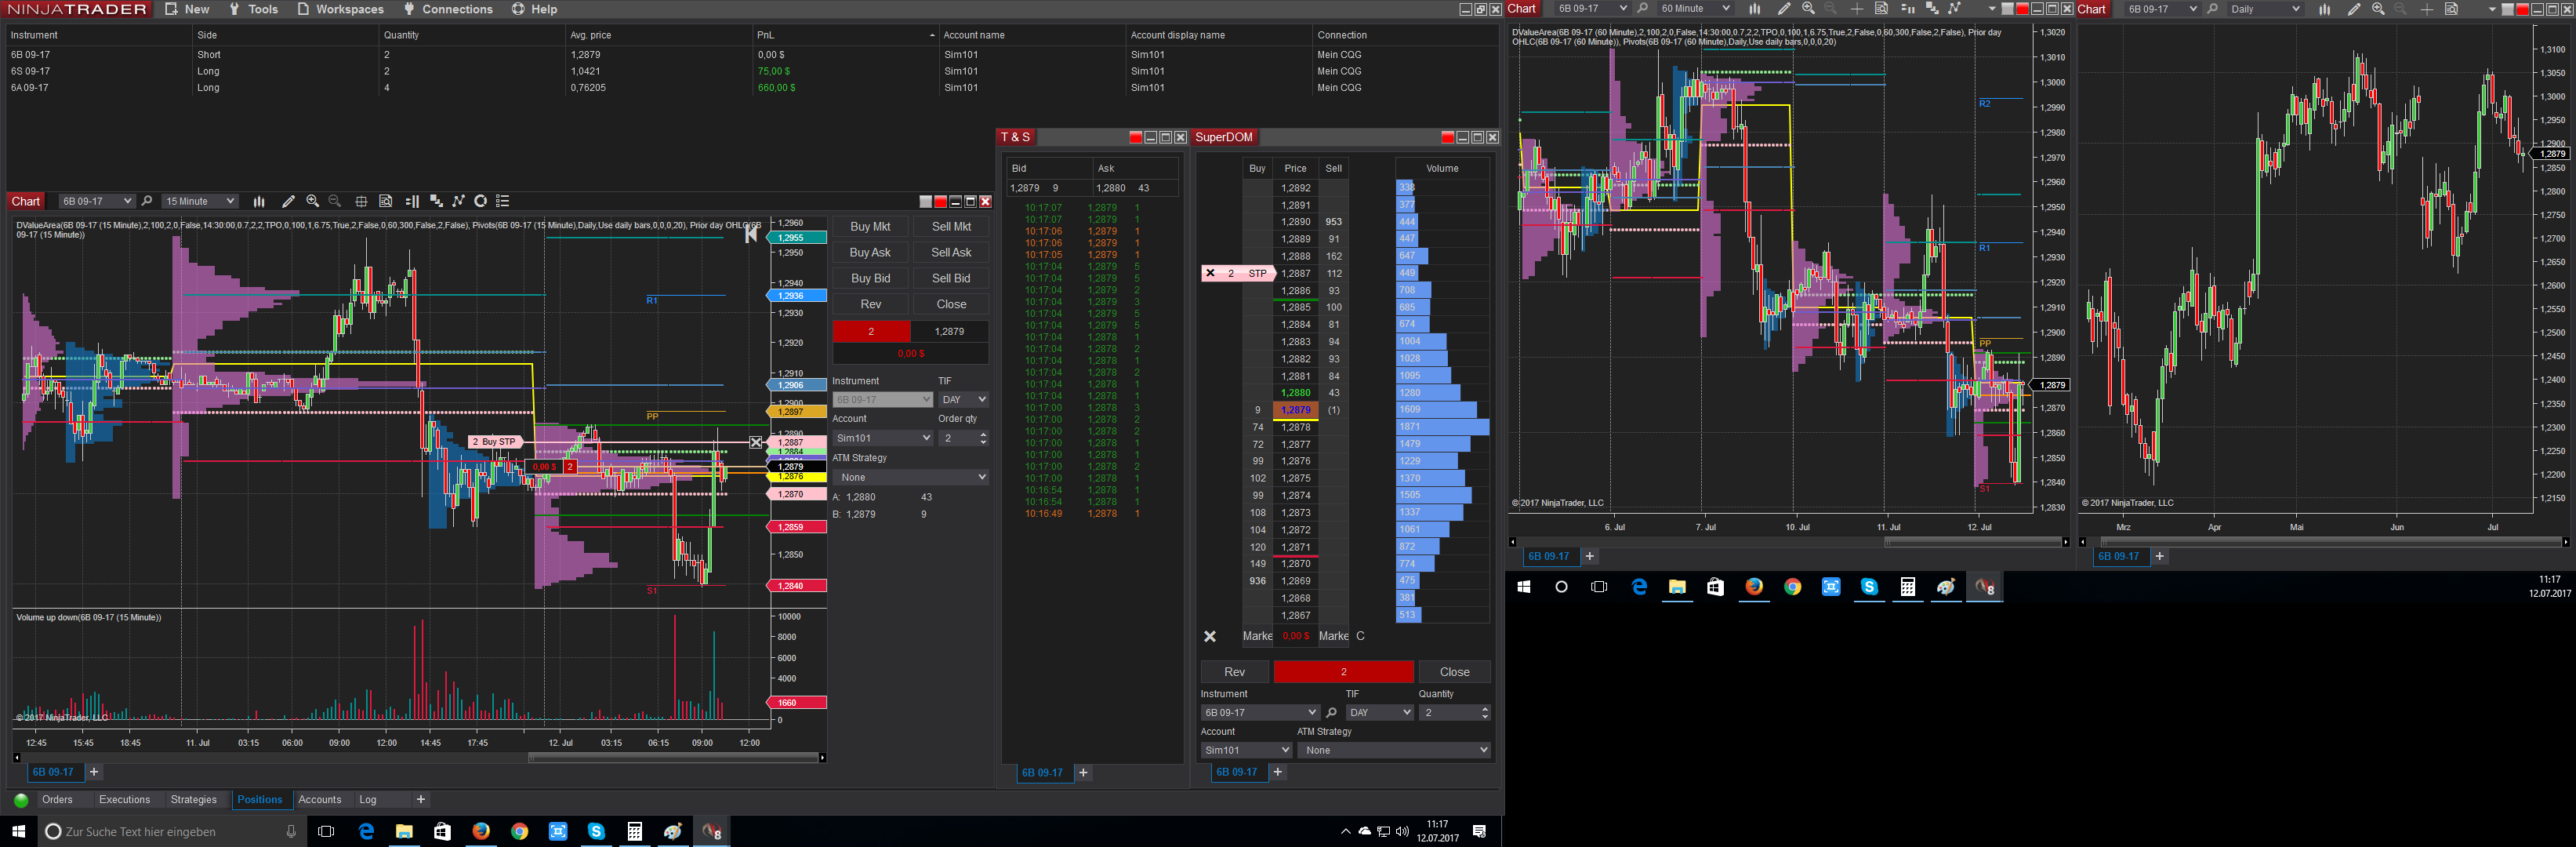Open the Tools menu
2576x847 pixels.
pyautogui.click(x=253, y=9)
